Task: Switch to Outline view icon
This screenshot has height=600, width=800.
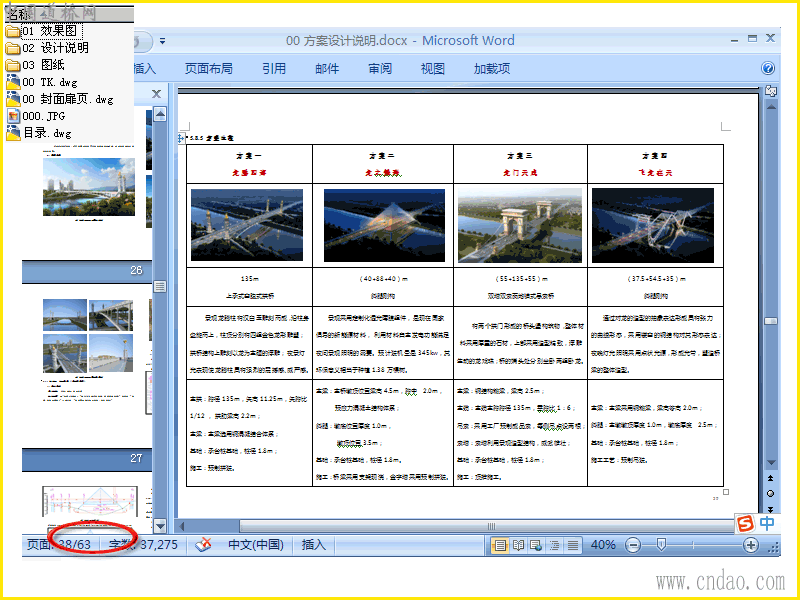Action: click(x=554, y=545)
